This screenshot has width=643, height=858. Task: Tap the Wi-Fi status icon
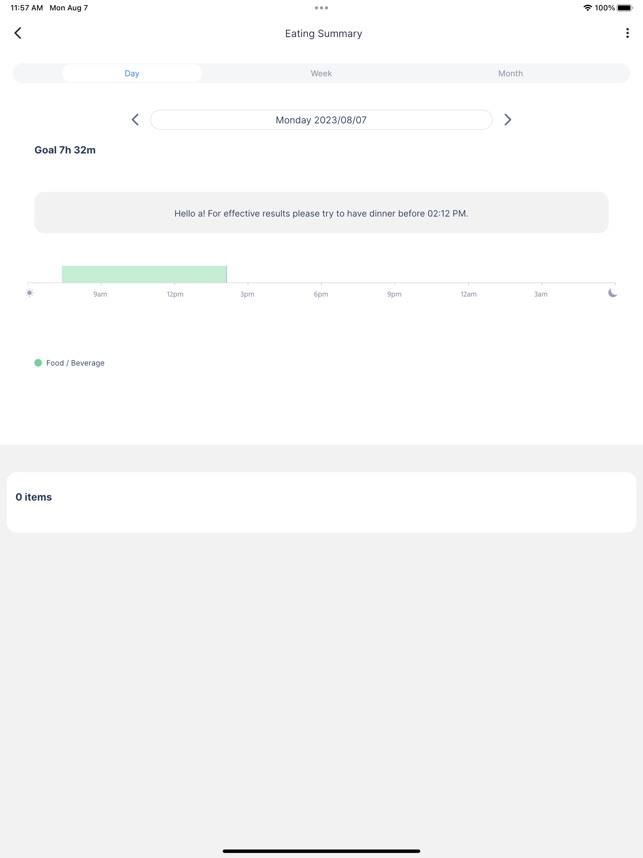587,8
